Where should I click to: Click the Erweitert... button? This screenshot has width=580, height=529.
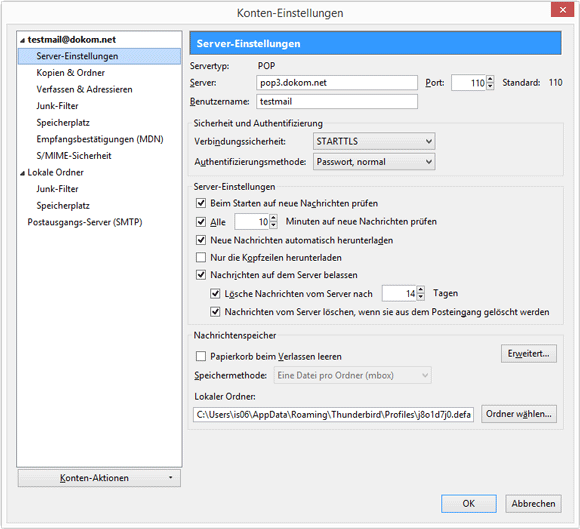(x=529, y=354)
